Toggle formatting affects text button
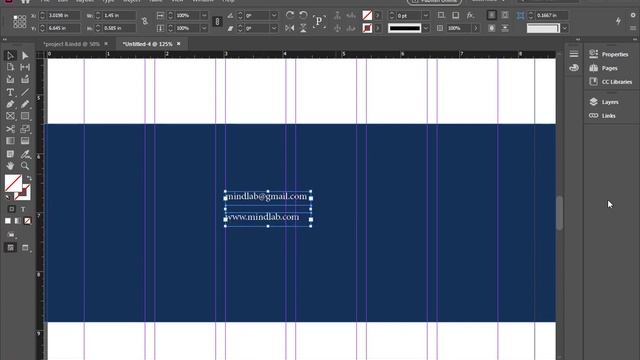This screenshot has height=360, width=640. (x=23, y=209)
